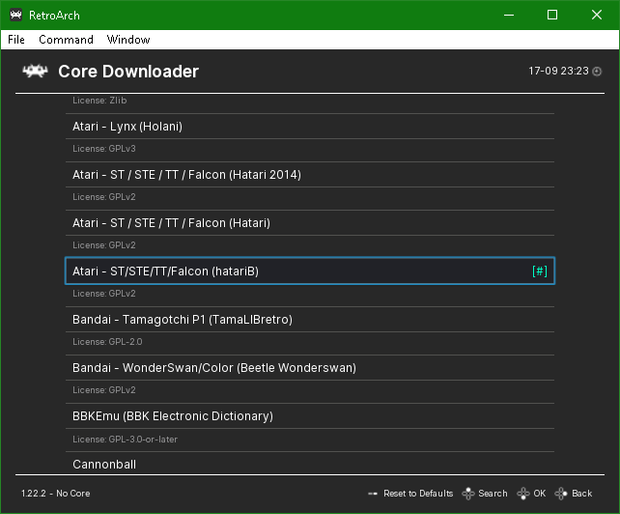Open the Command menu
The height and width of the screenshot is (514, 620).
click(x=66, y=40)
